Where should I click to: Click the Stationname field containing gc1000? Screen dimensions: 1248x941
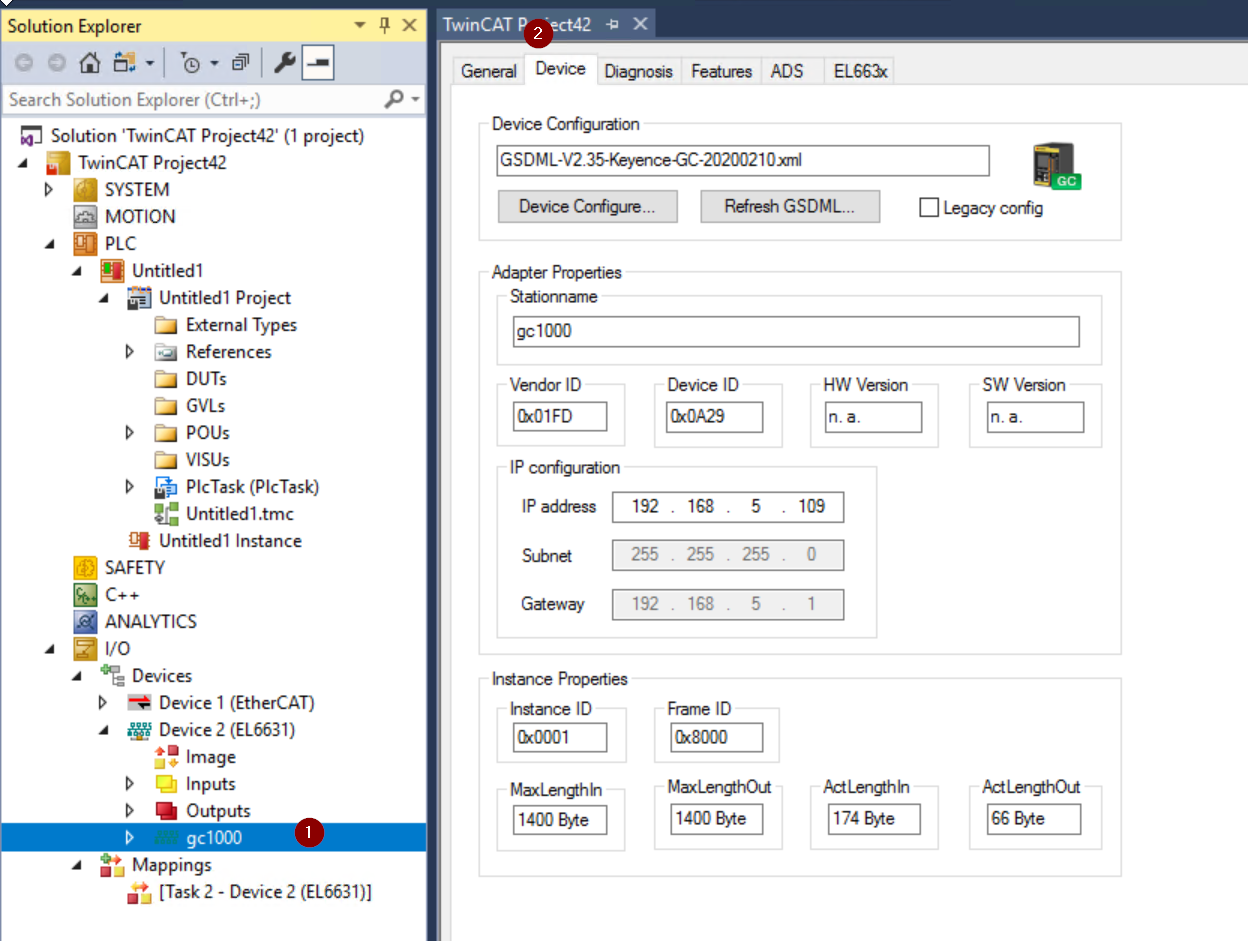[x=797, y=331]
